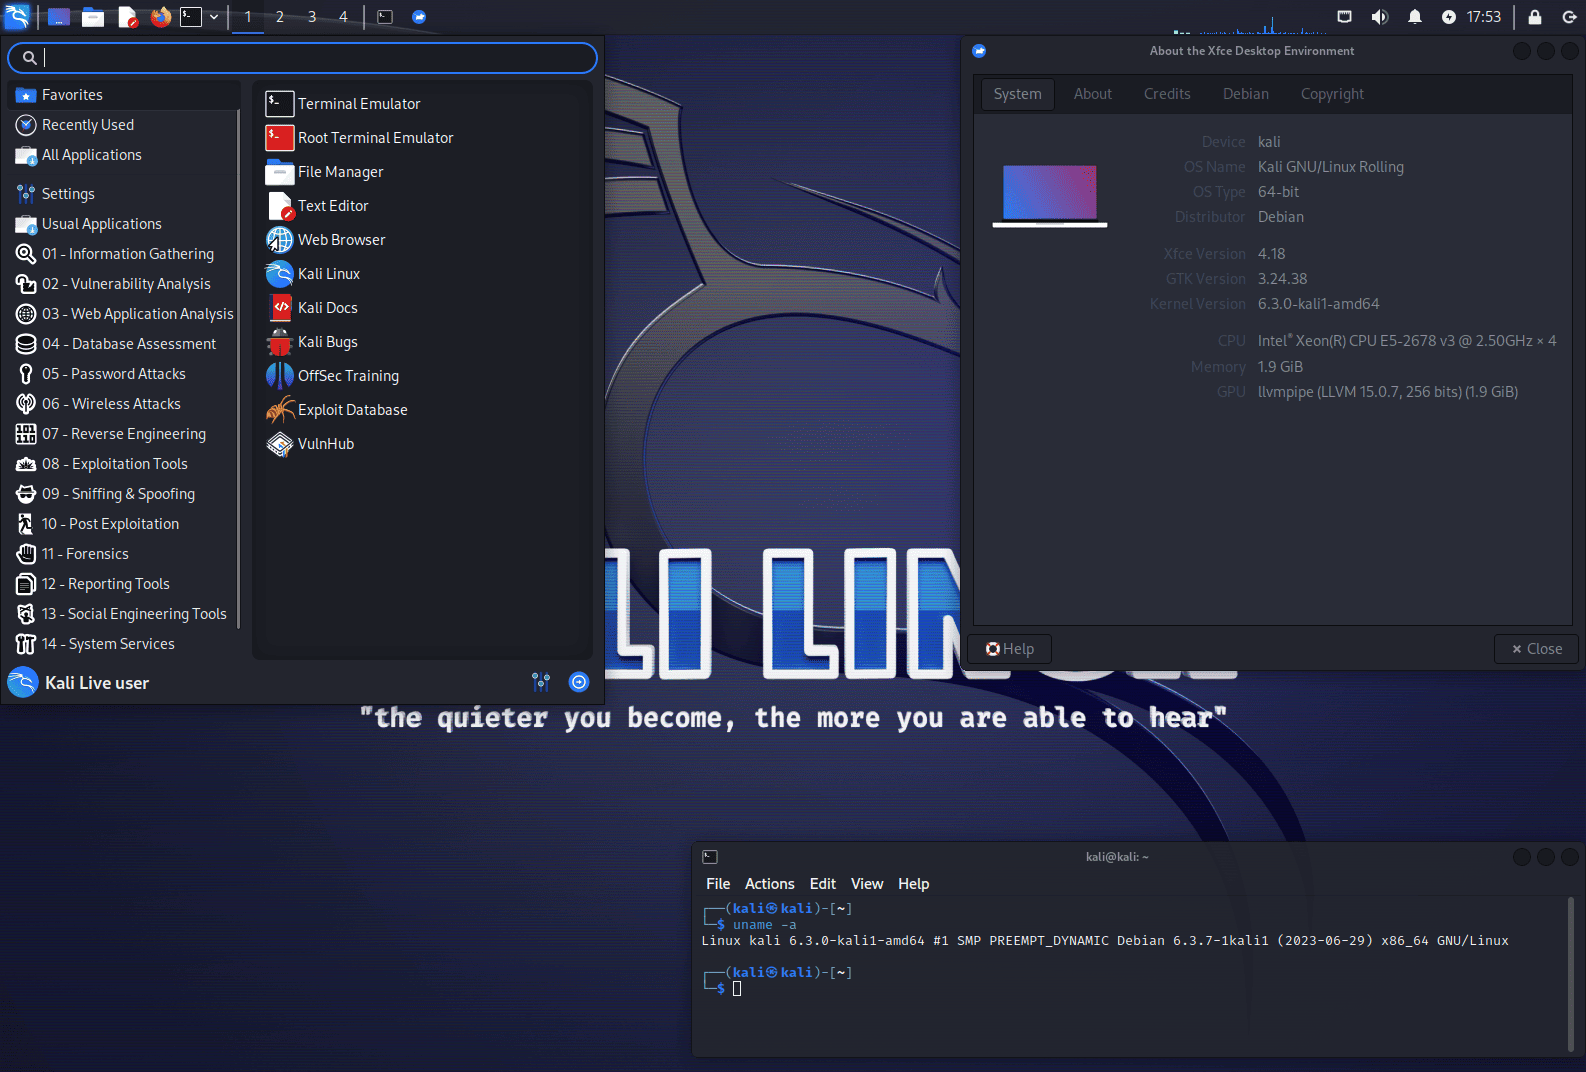Open Exploit Database entry

click(422, 410)
